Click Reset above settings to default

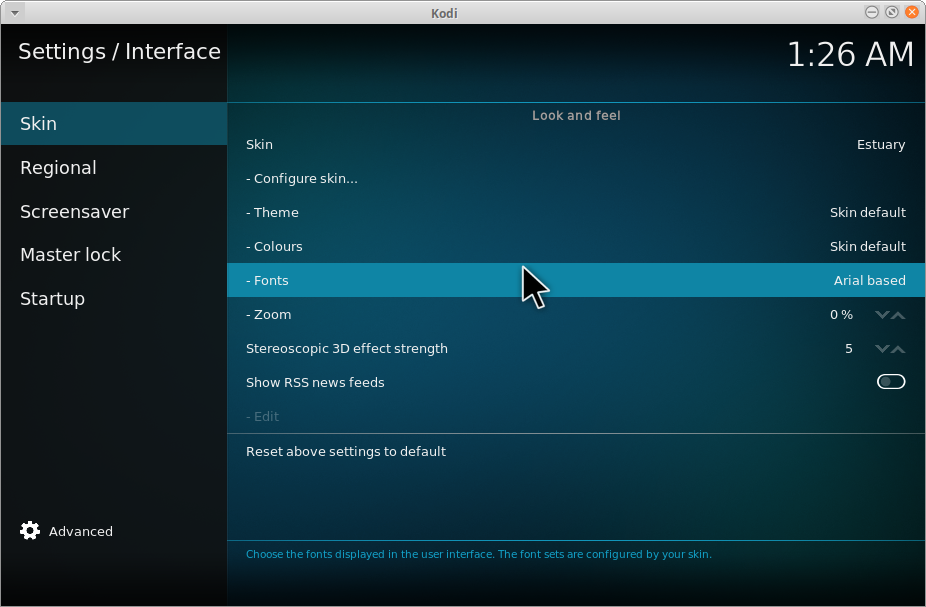[x=576, y=452]
